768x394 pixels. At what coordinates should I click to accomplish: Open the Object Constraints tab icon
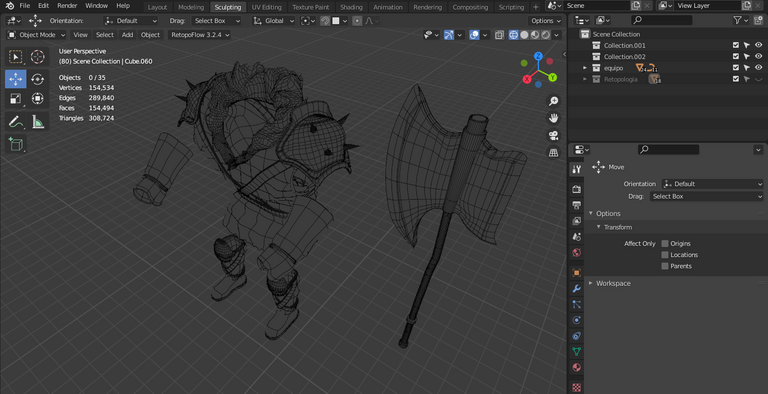tap(576, 336)
